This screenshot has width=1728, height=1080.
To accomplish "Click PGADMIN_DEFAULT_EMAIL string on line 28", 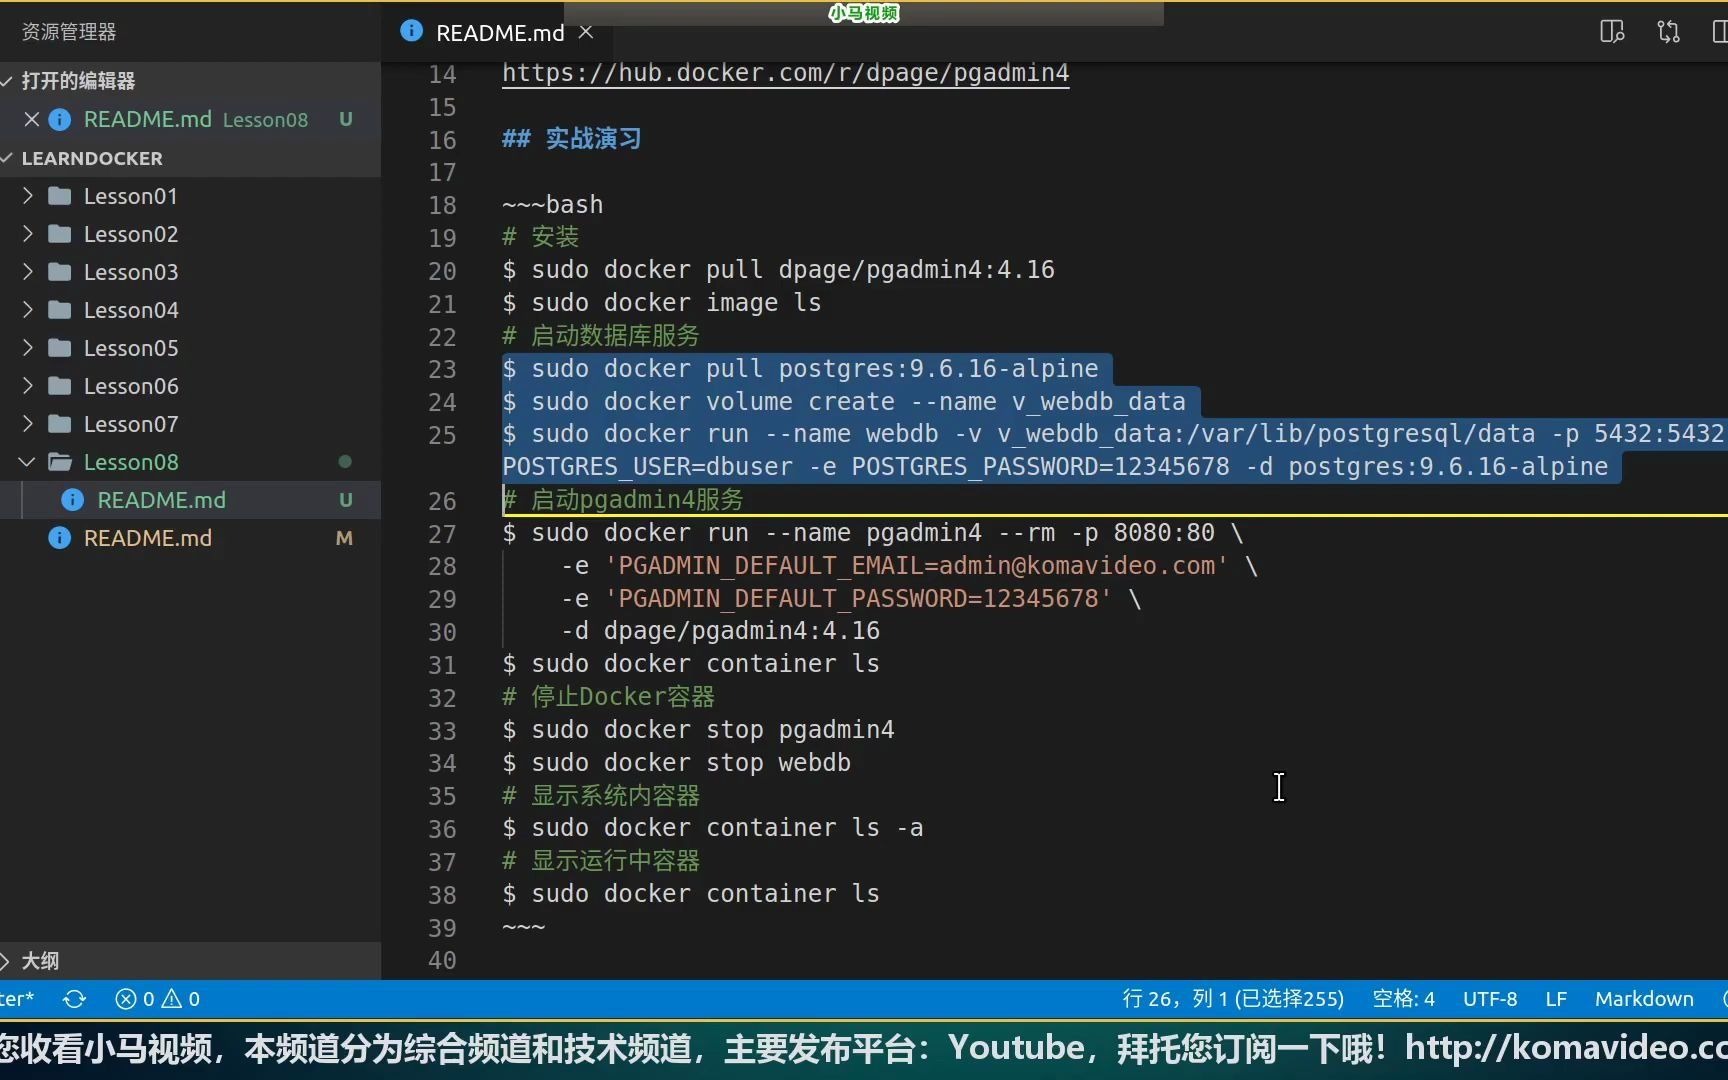I will point(916,566).
